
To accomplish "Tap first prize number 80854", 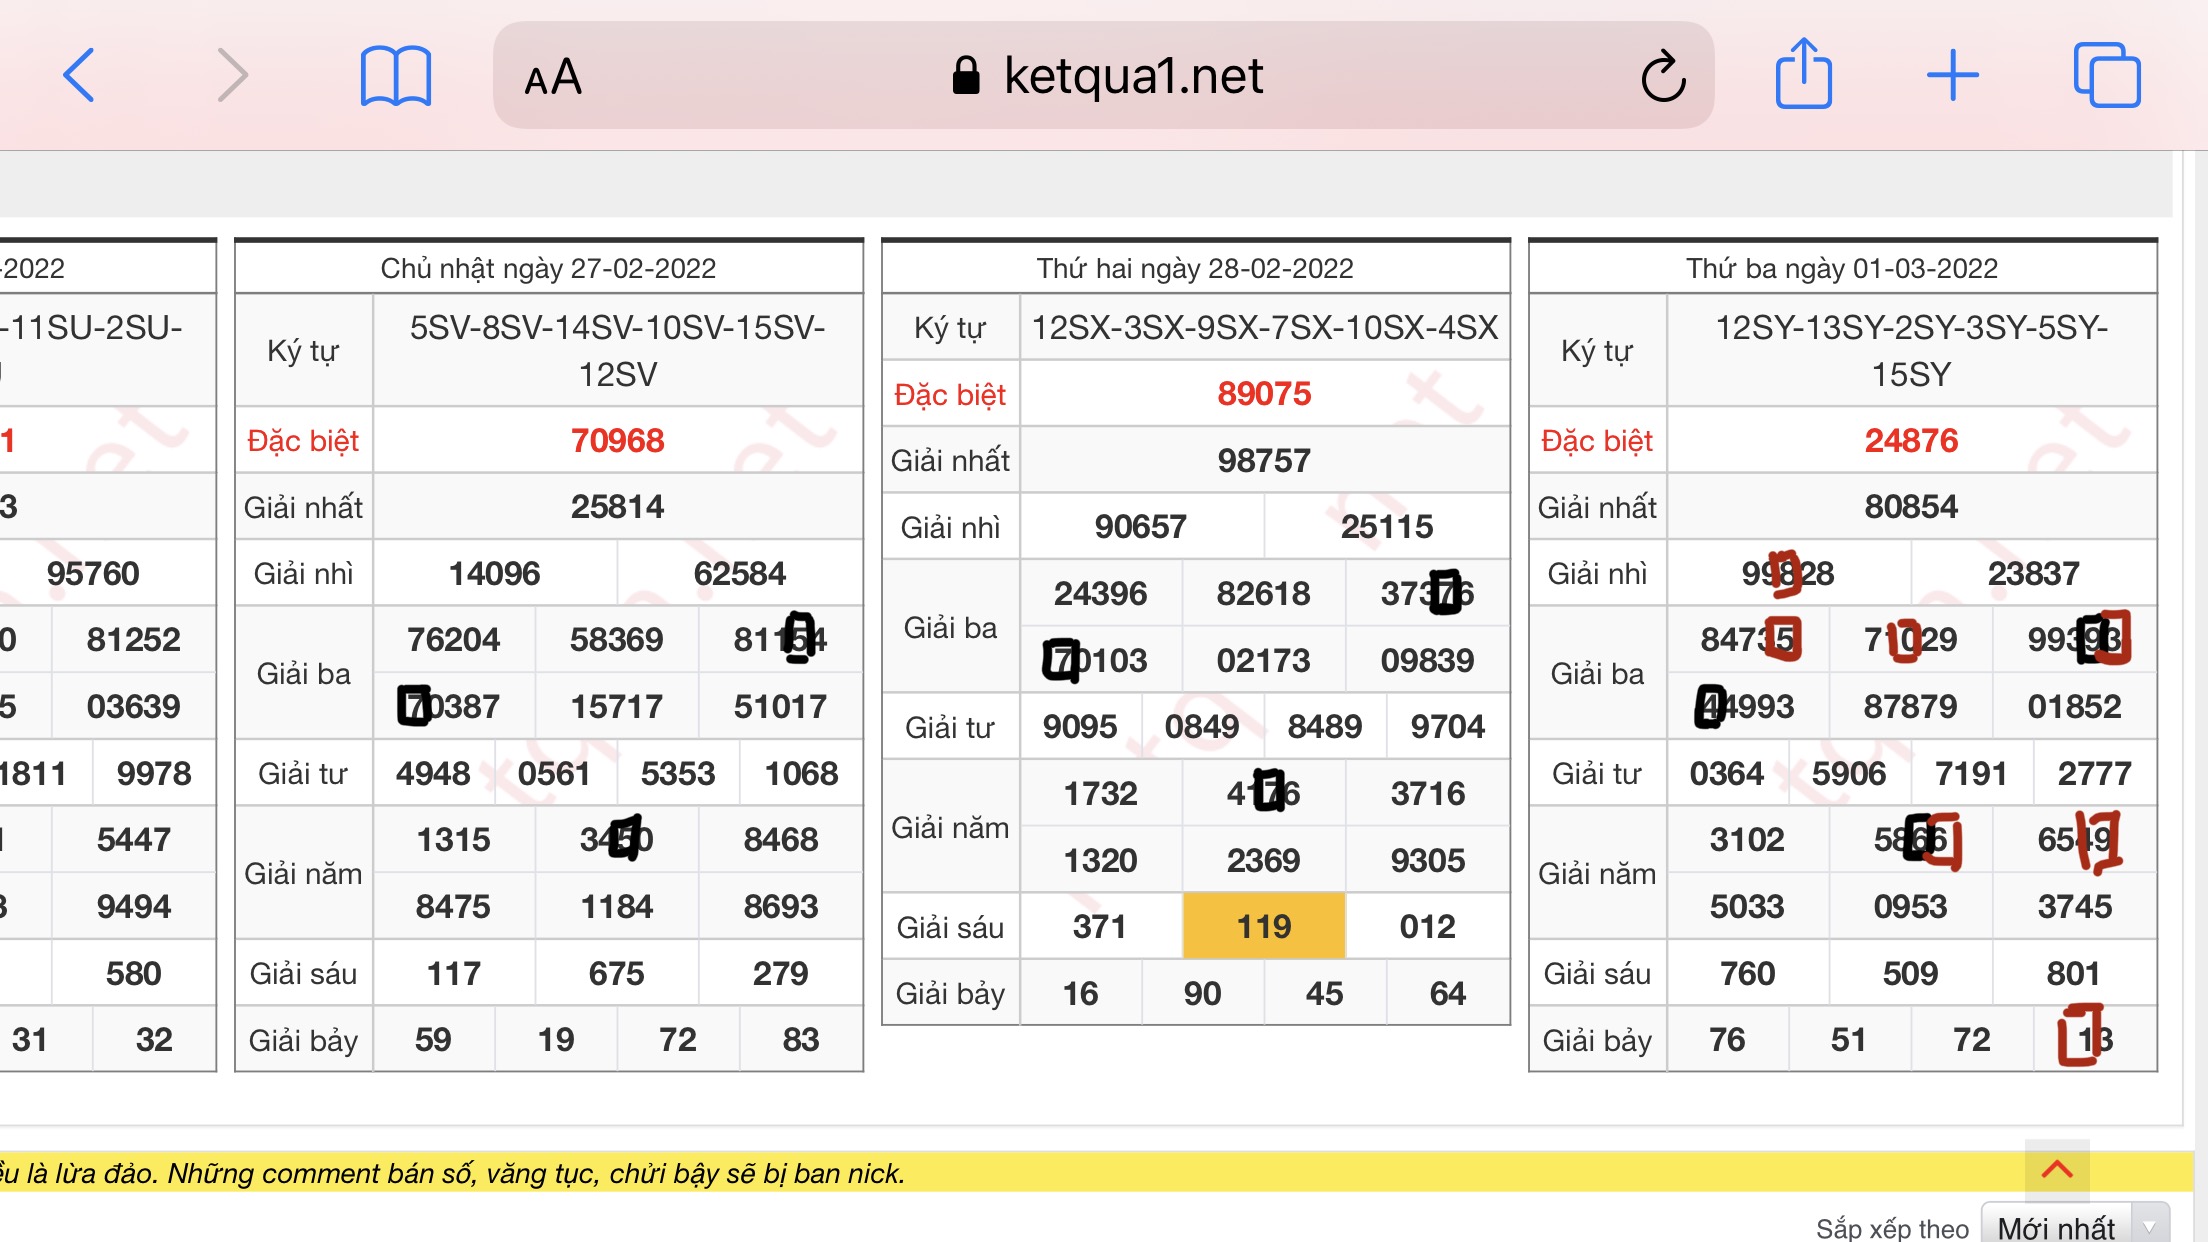I will (1911, 506).
